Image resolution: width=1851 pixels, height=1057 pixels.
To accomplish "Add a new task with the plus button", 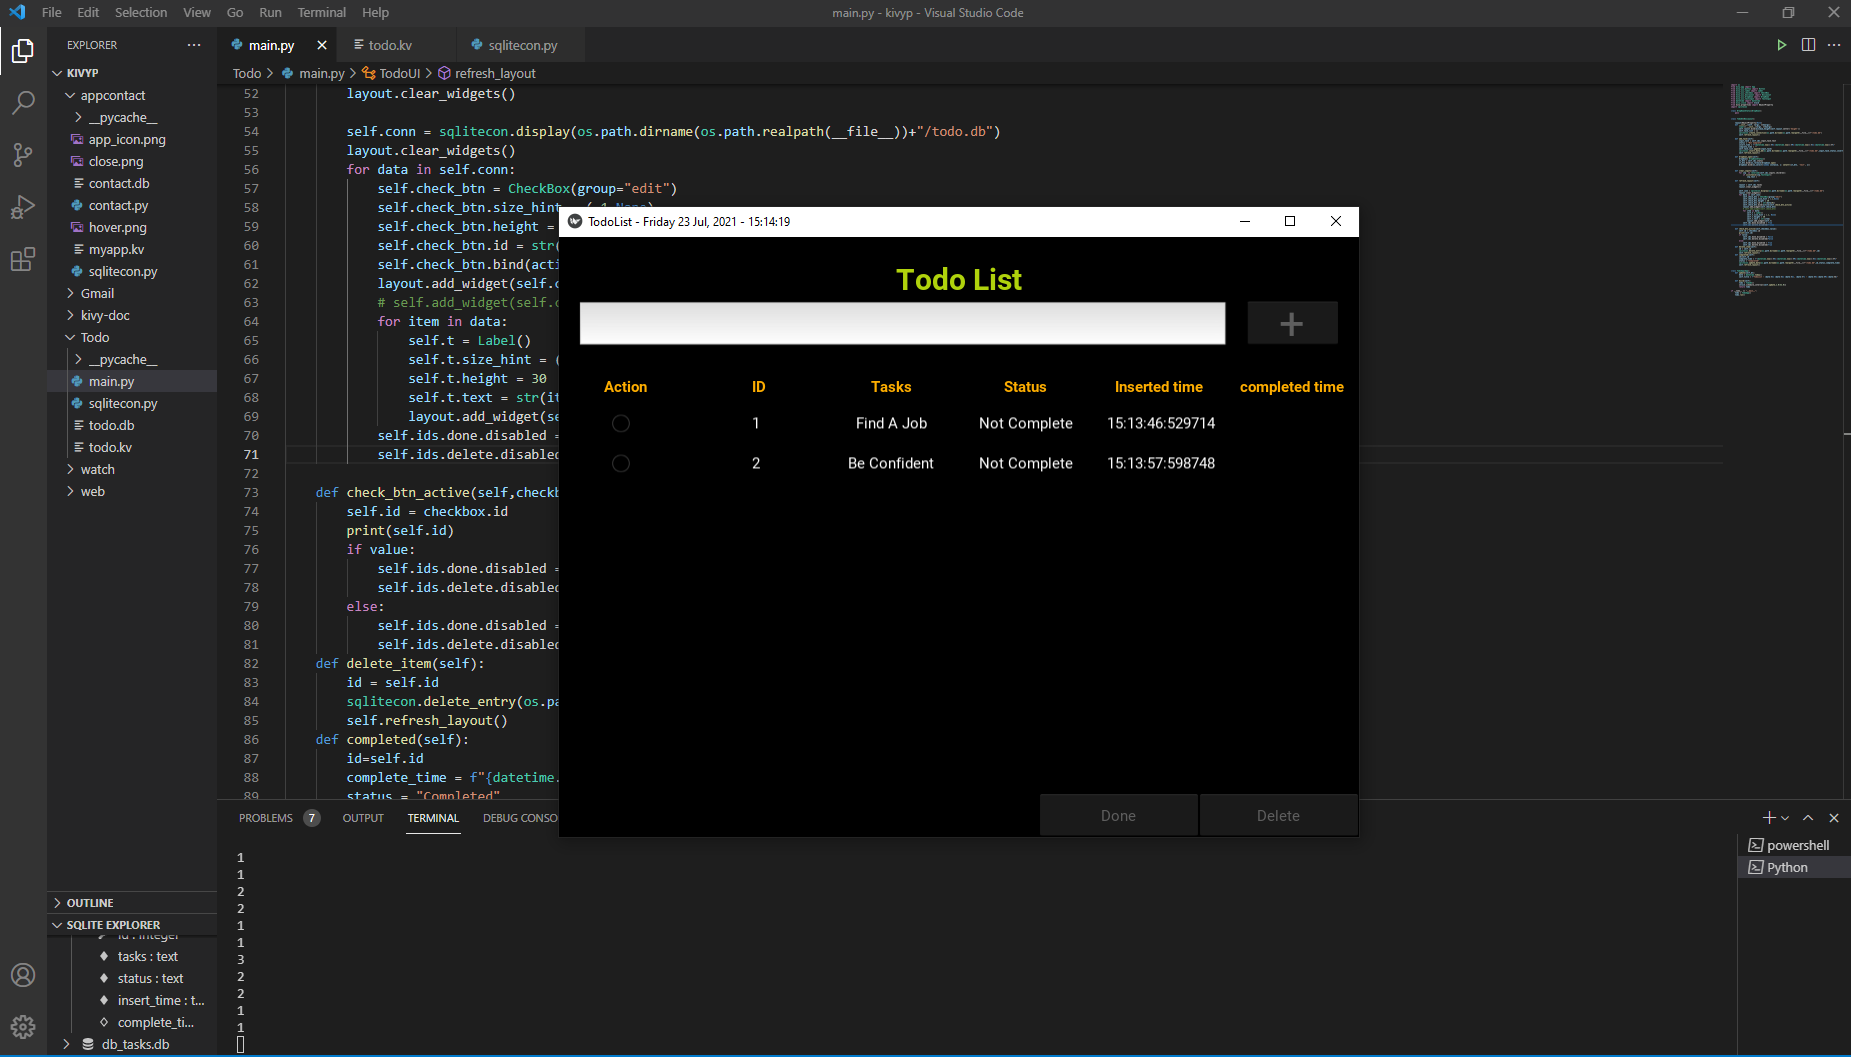I will coord(1292,322).
